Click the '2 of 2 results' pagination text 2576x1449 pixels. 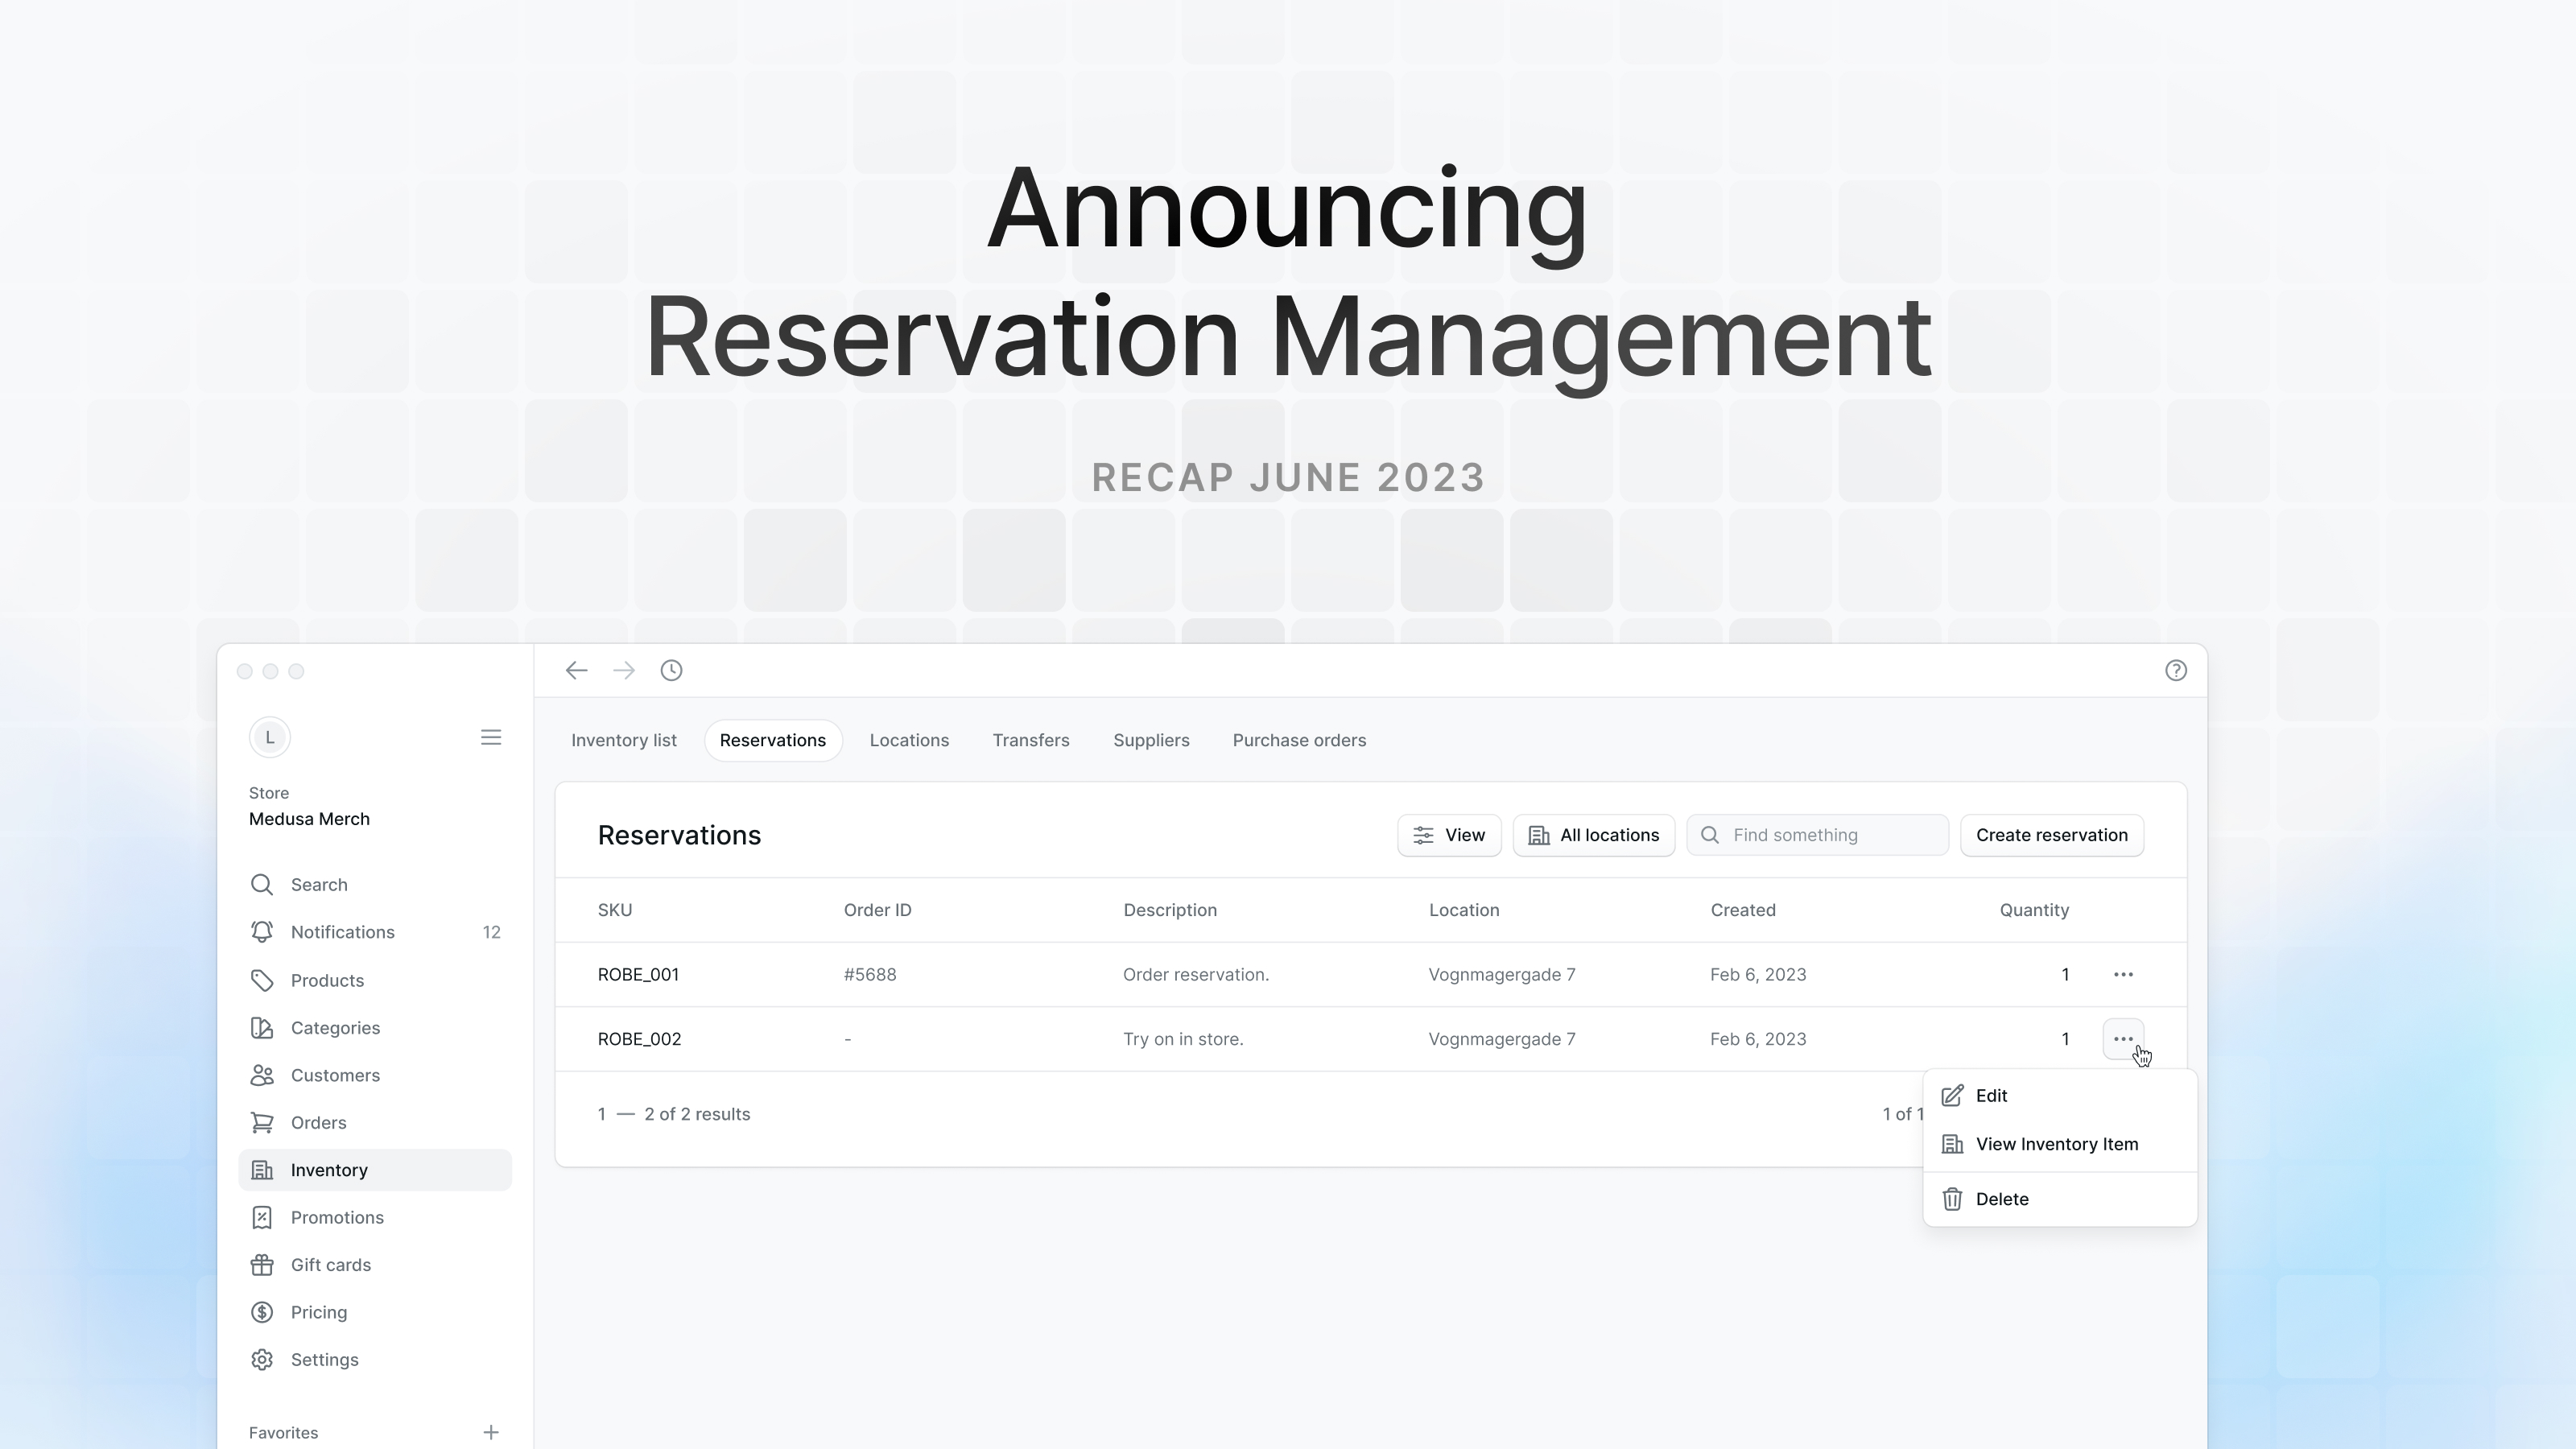(x=697, y=1114)
